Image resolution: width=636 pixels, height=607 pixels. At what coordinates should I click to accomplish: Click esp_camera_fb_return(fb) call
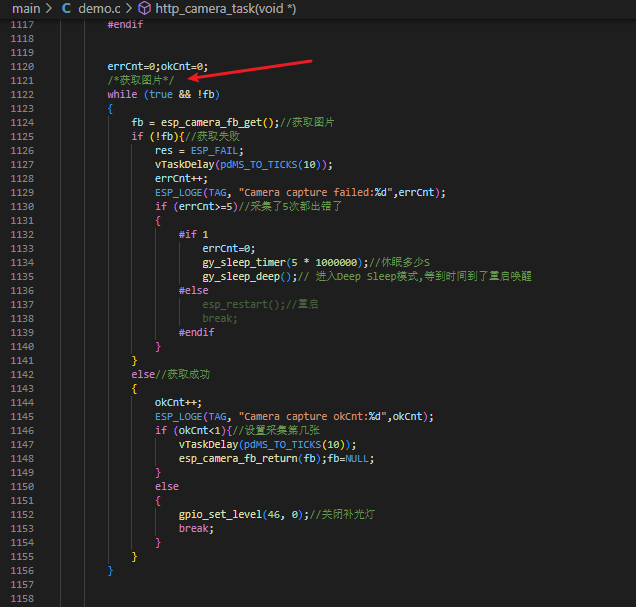pos(249,459)
